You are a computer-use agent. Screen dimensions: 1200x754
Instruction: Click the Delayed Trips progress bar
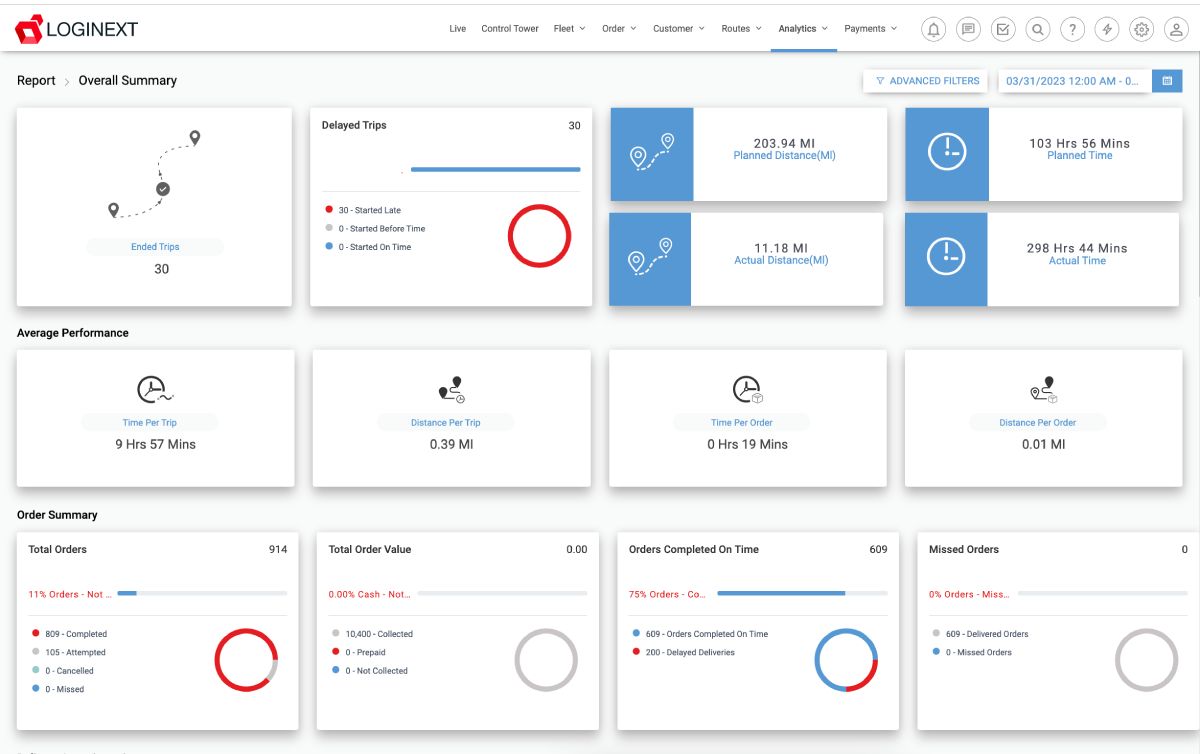point(494,170)
